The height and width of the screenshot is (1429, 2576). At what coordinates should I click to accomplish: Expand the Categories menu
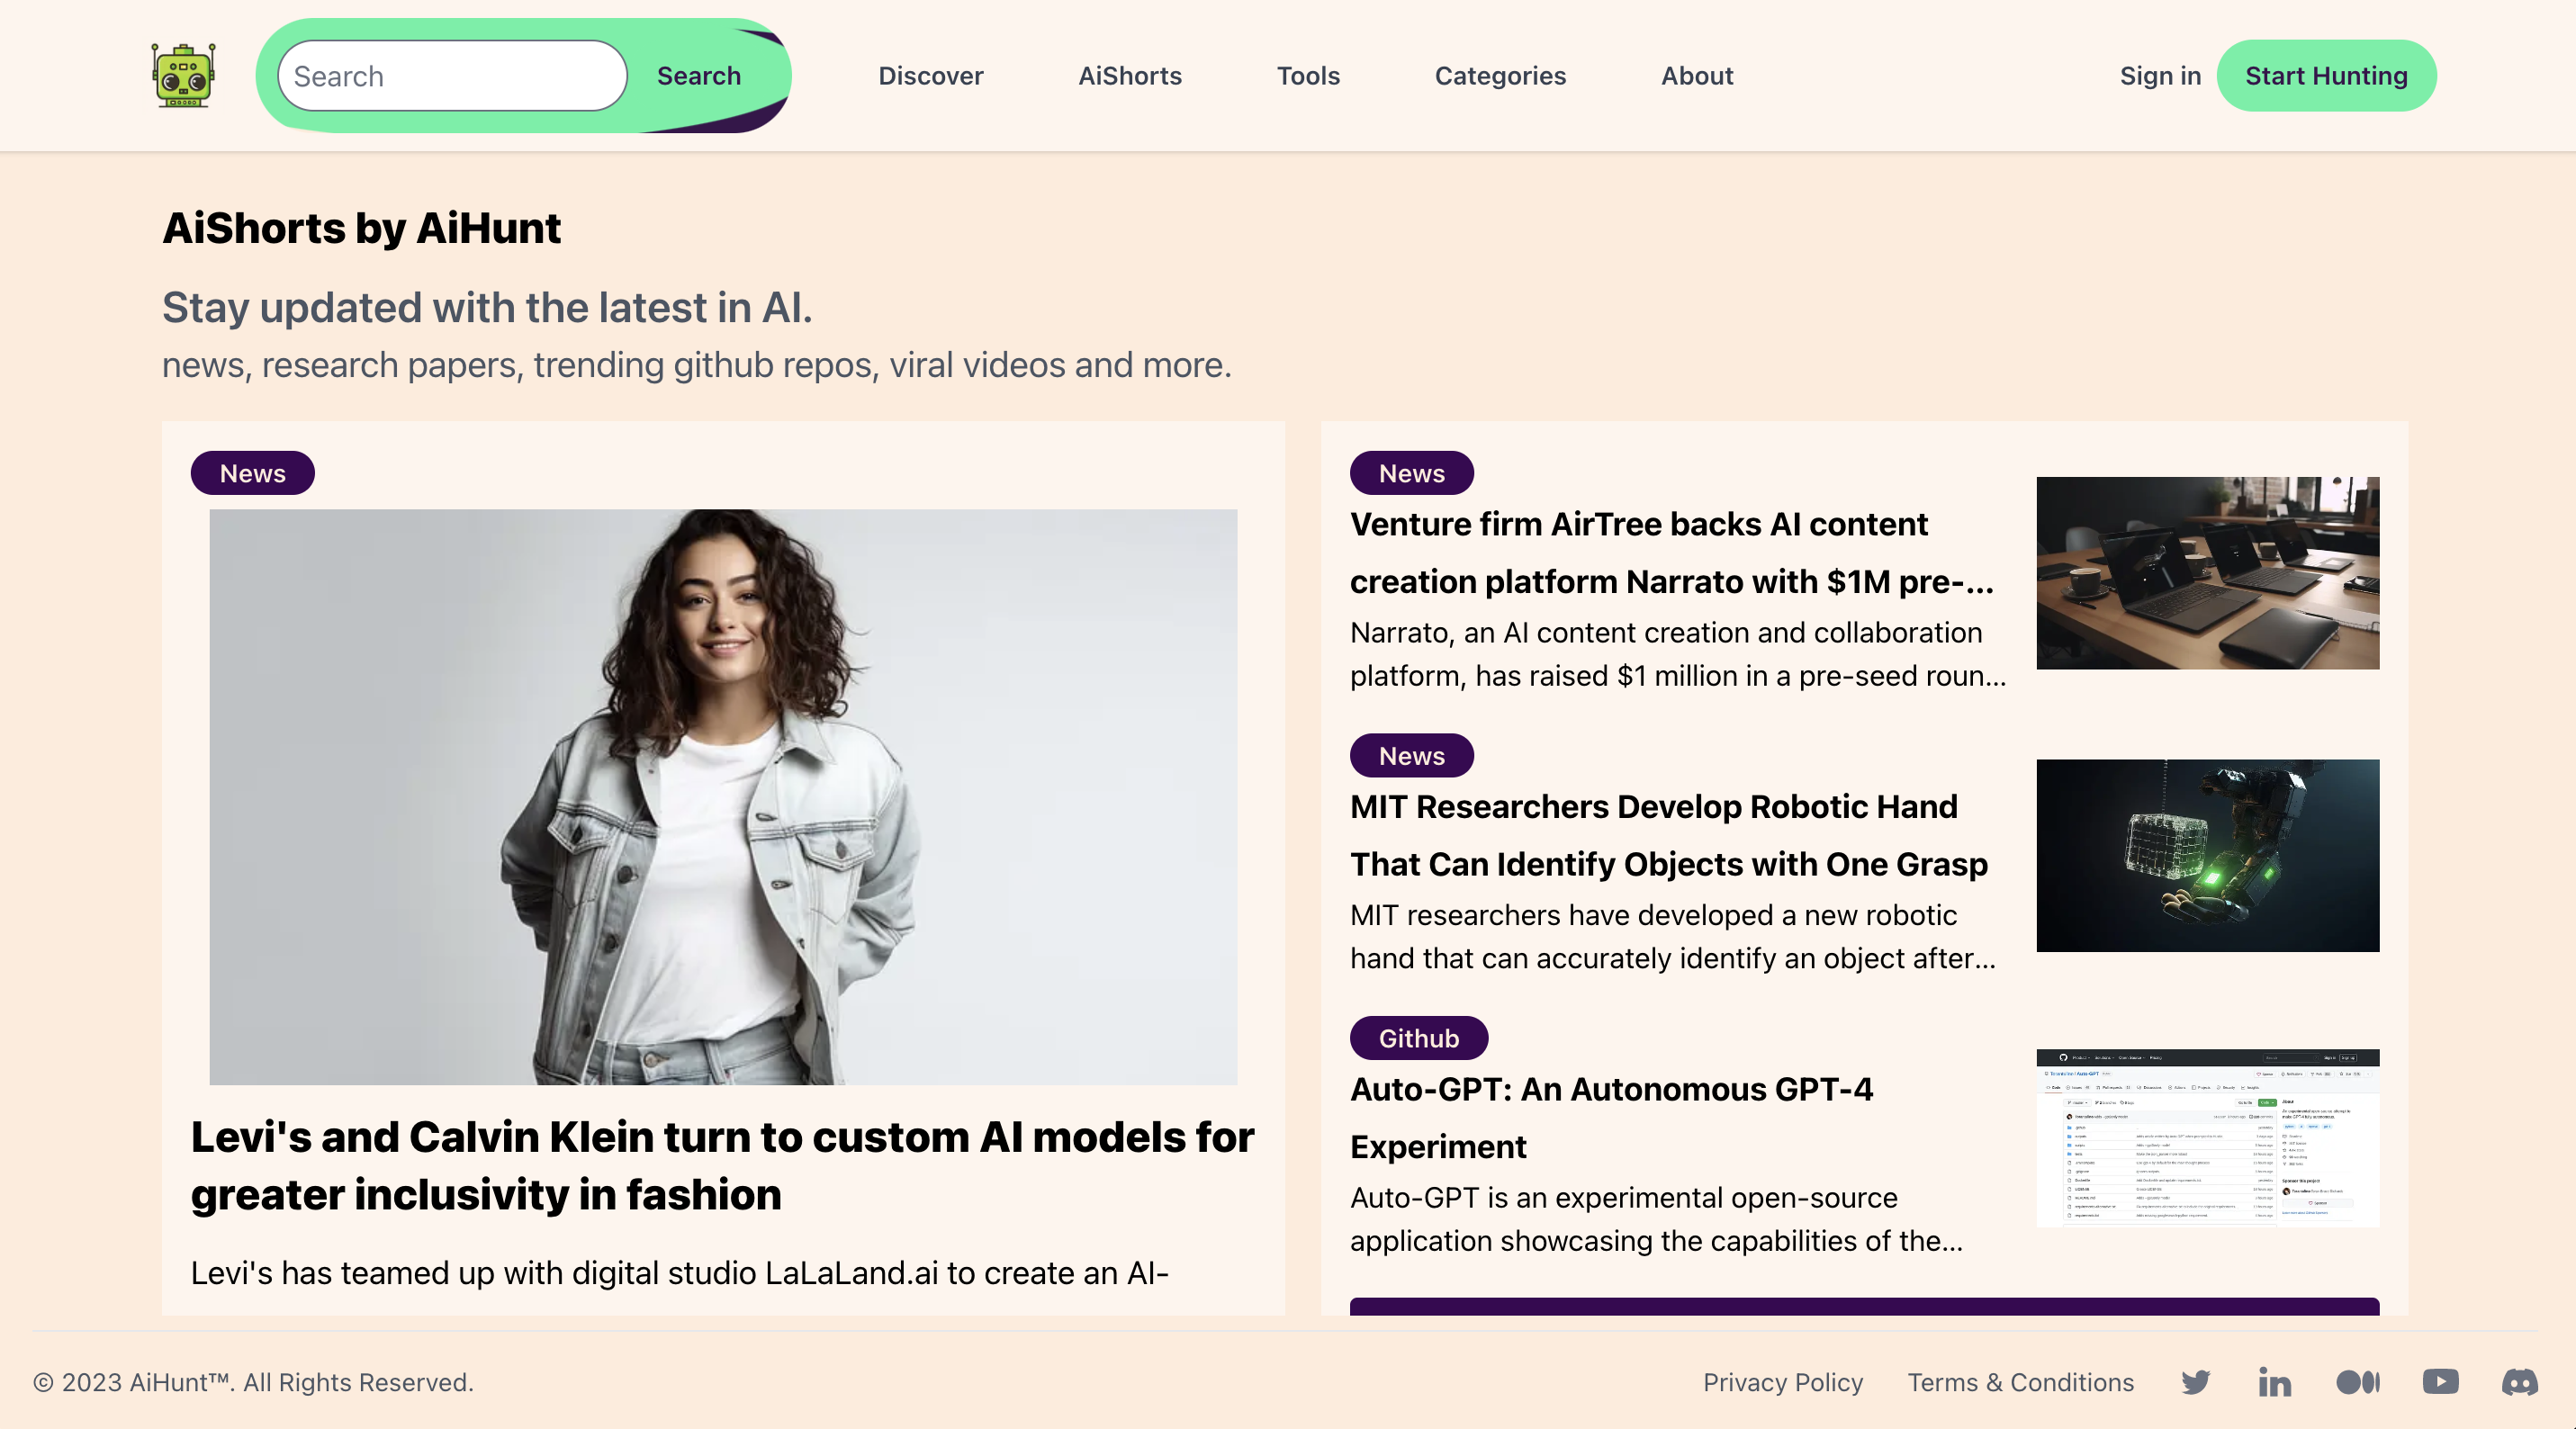tap(1500, 75)
